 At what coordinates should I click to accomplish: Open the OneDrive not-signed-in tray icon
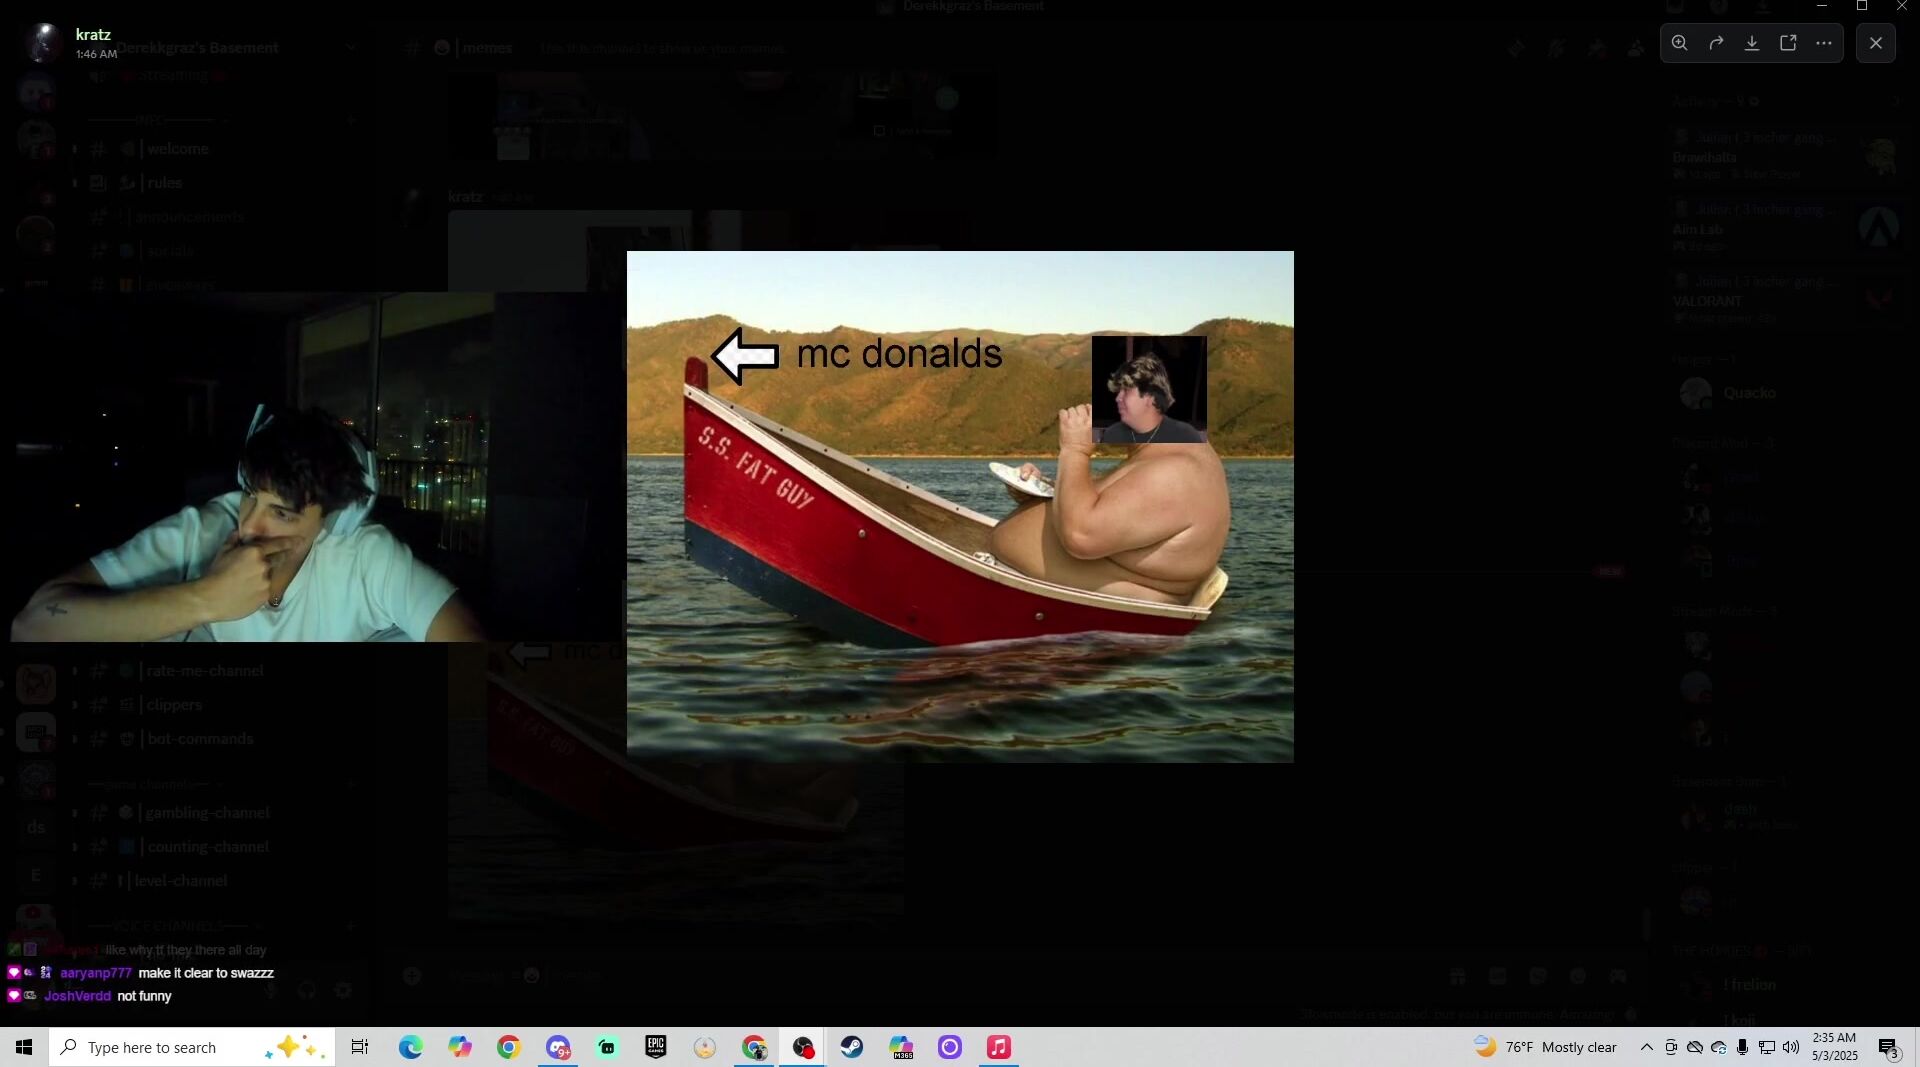1695,1047
